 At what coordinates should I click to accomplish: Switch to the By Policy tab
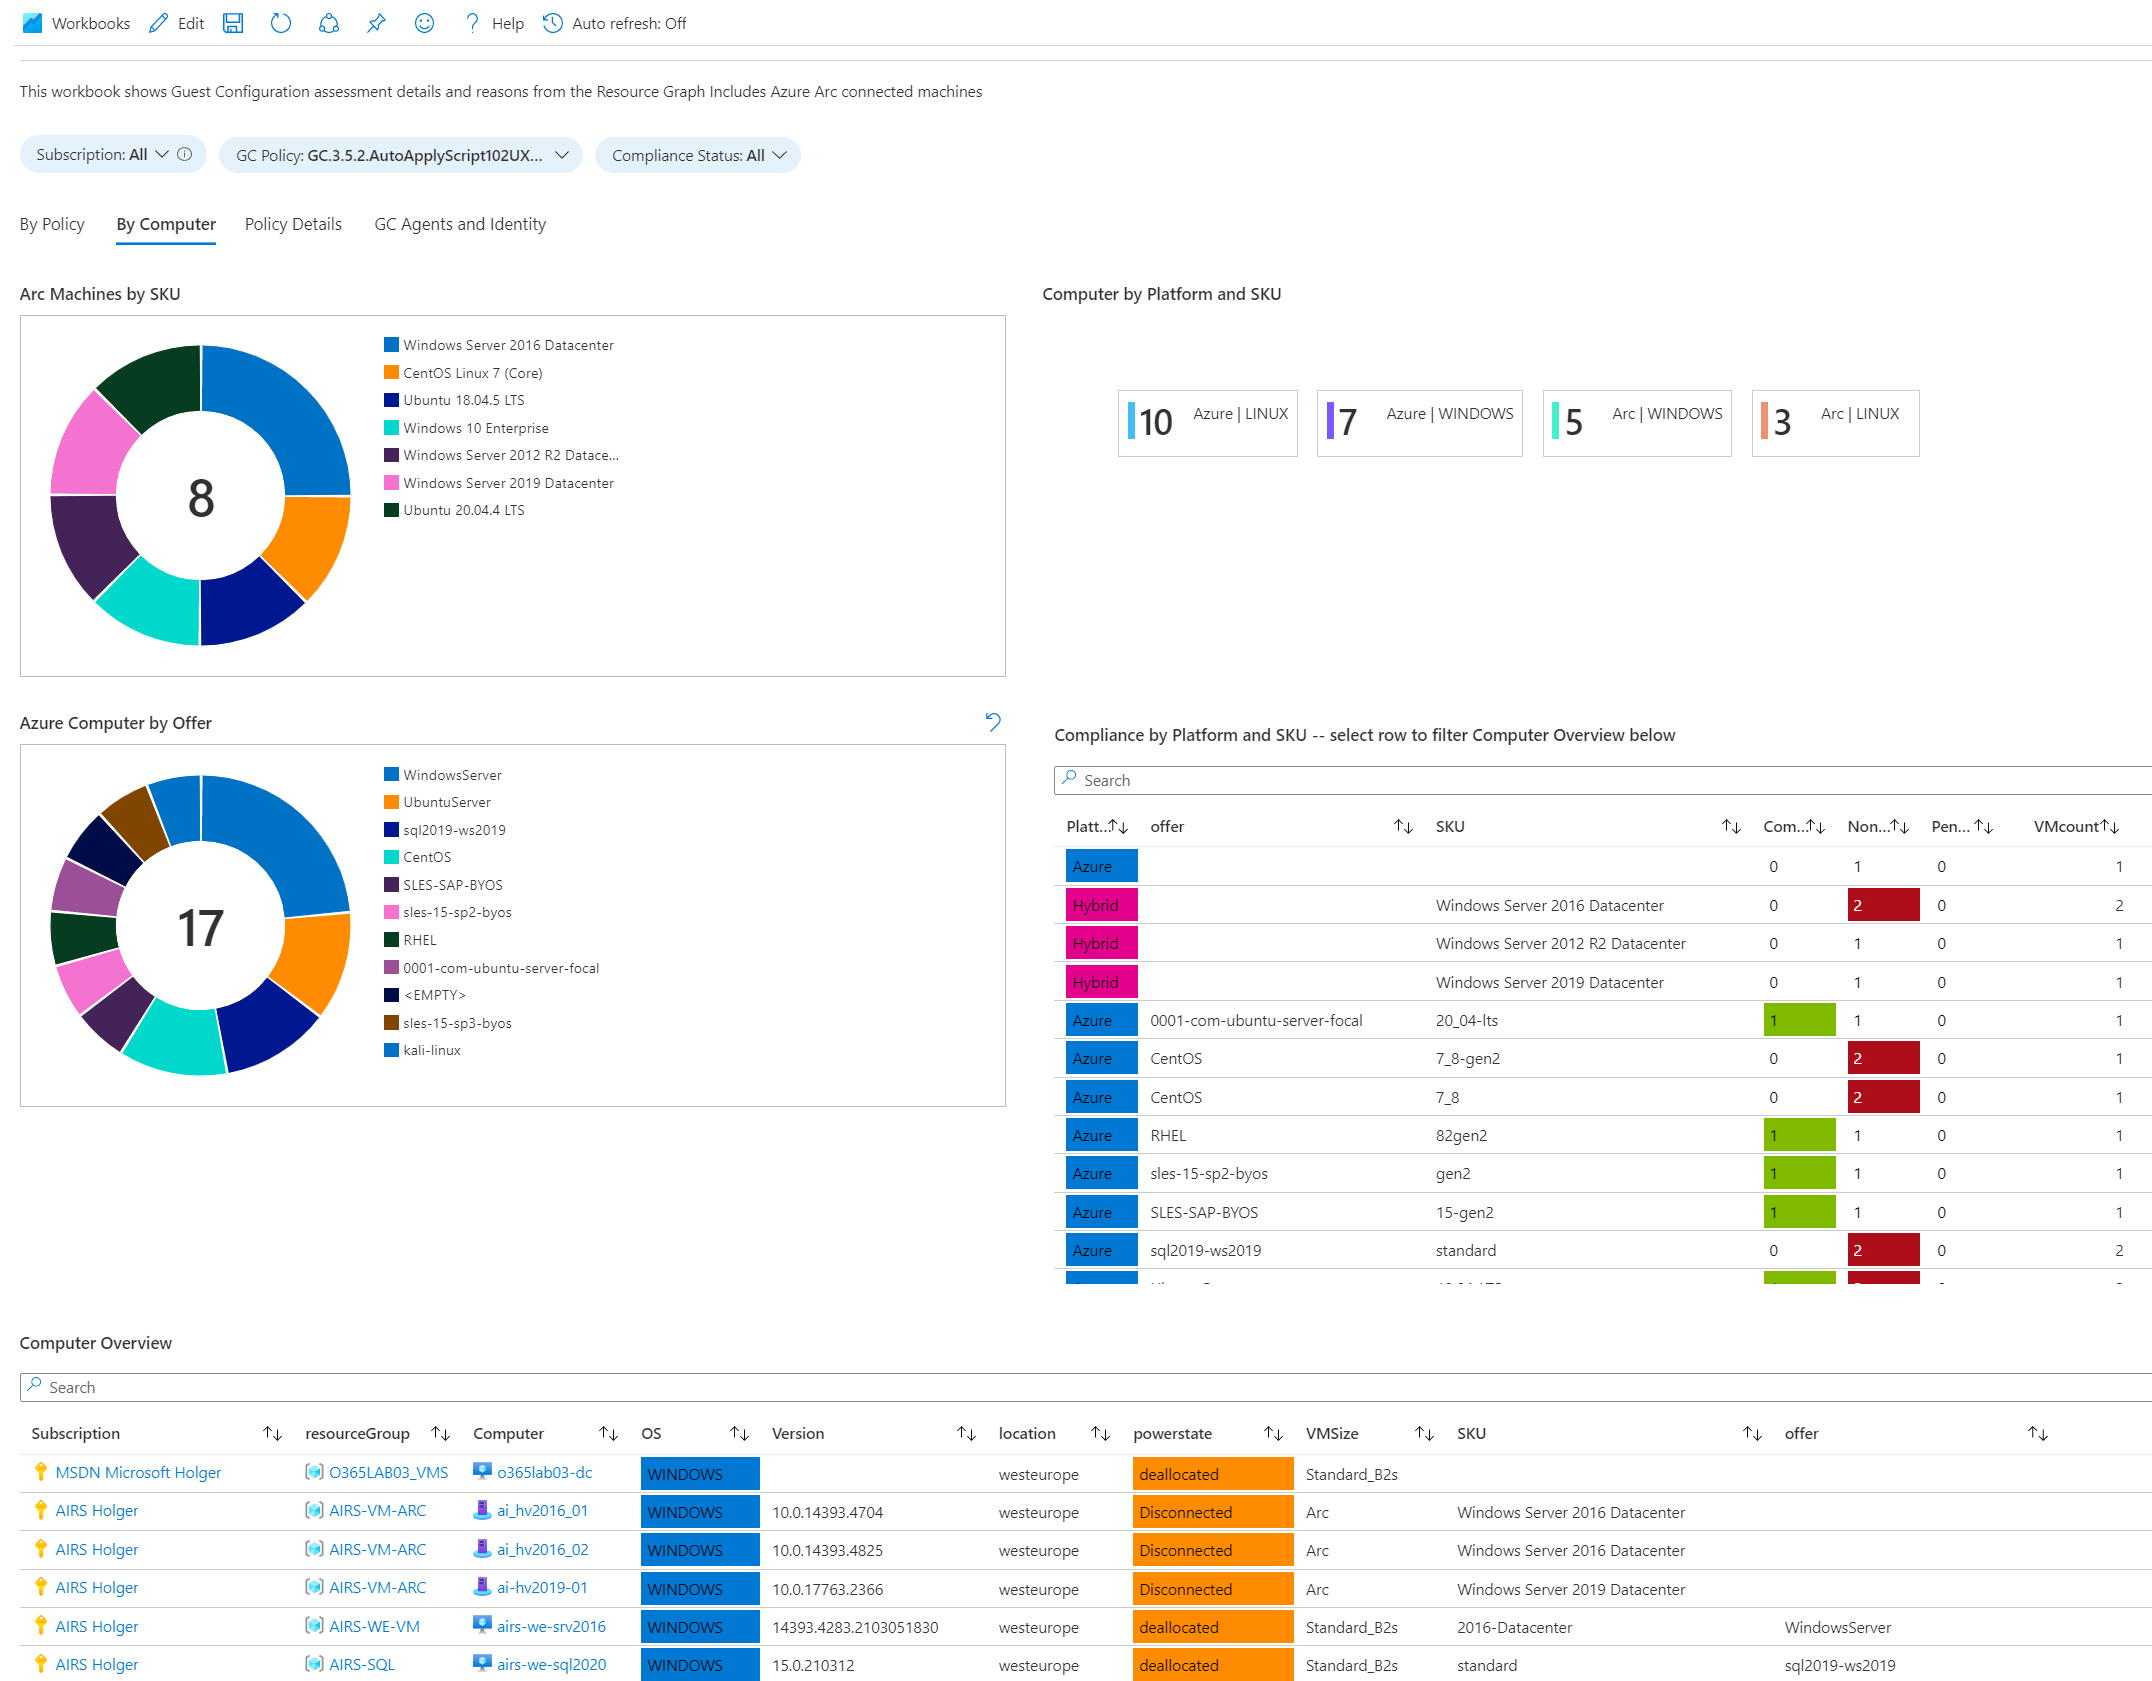pyautogui.click(x=52, y=224)
